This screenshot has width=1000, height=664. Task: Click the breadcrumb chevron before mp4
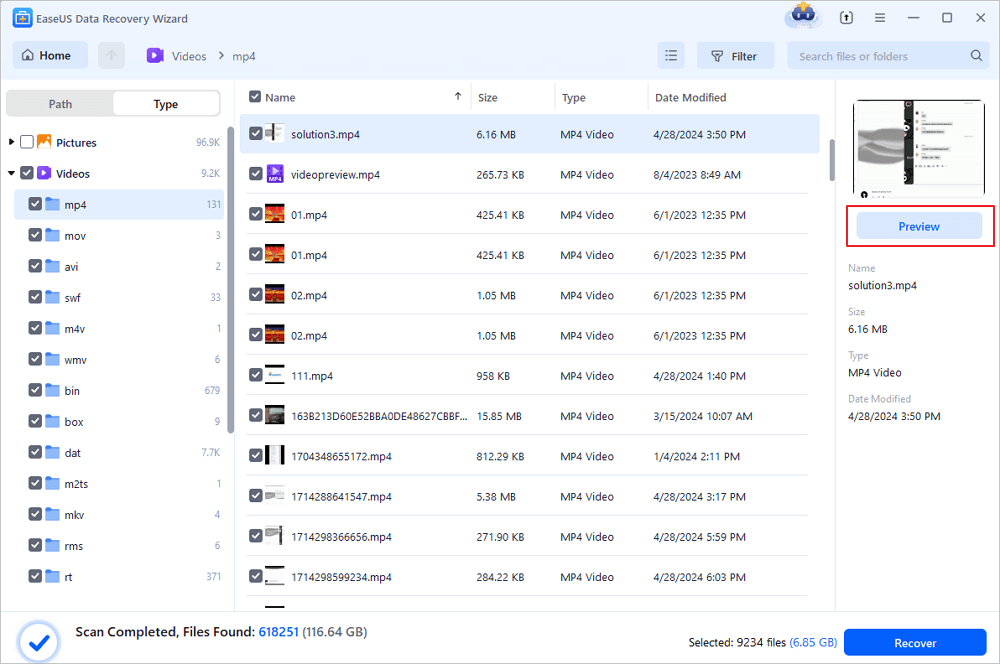[x=221, y=55]
